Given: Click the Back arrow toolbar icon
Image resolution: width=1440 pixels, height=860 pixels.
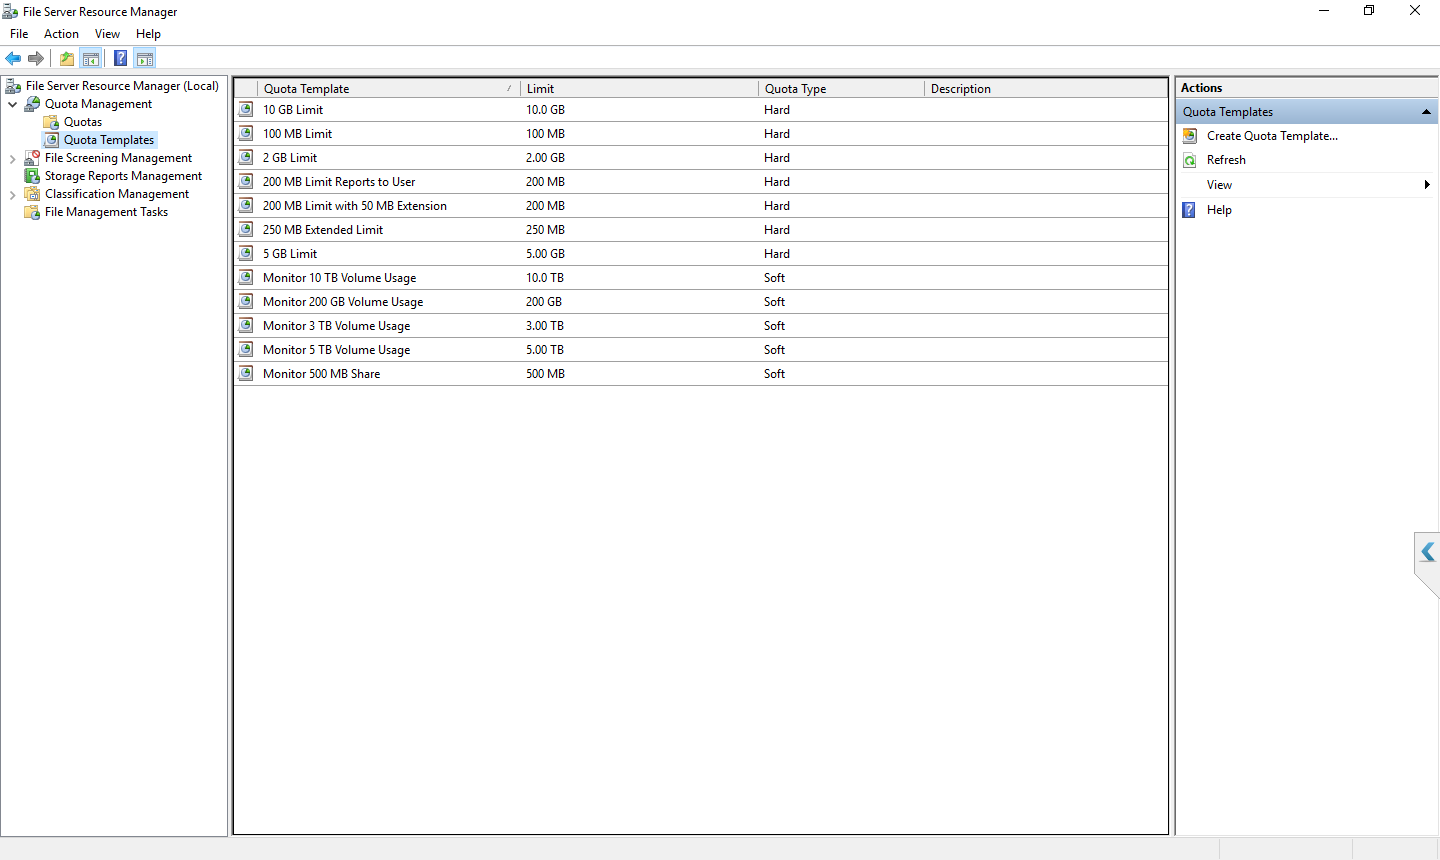Looking at the screenshot, I should [13, 58].
